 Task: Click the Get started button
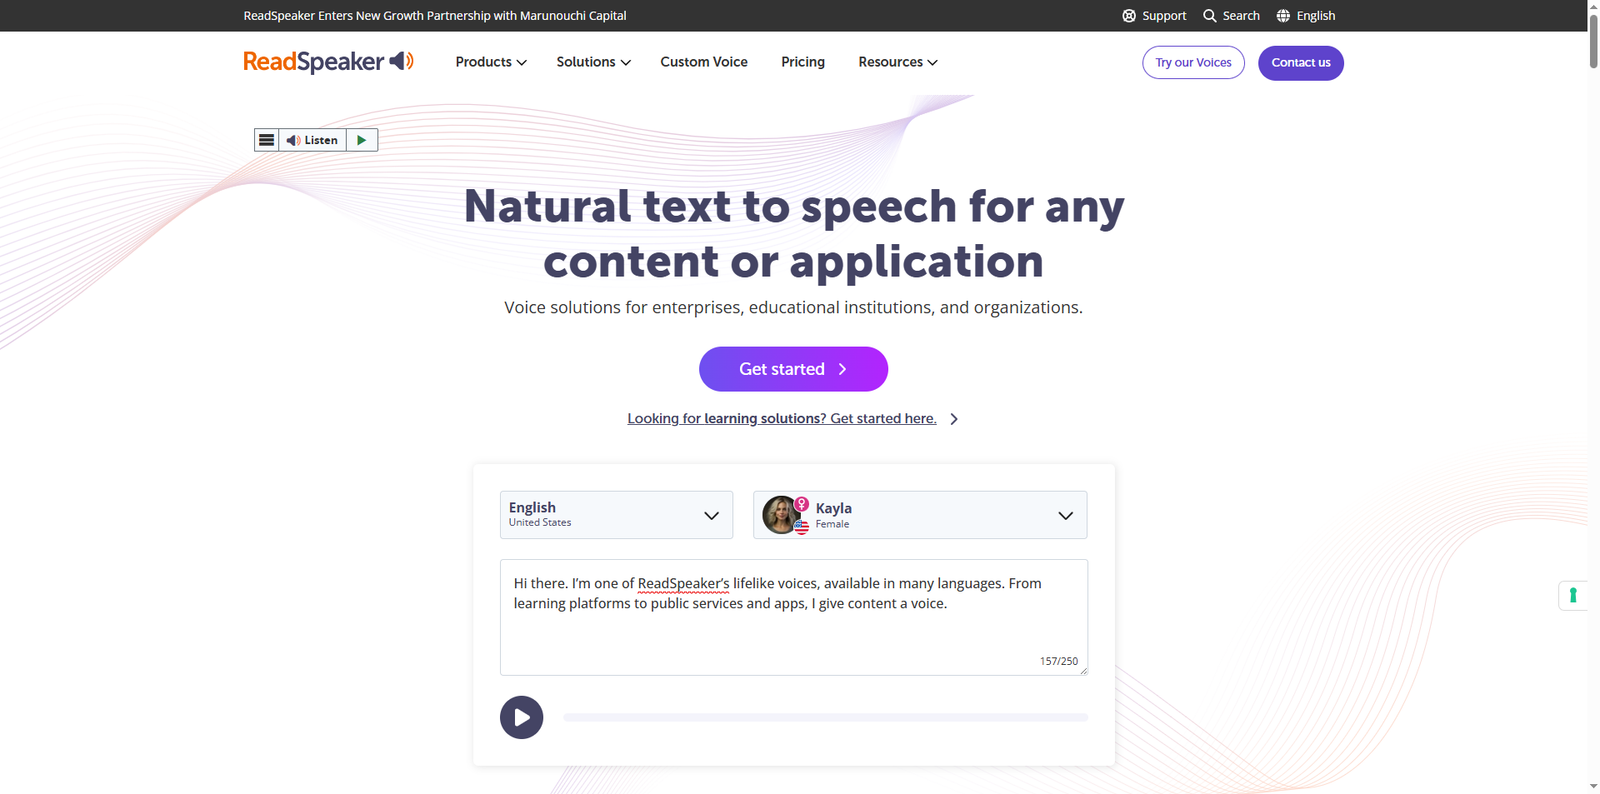click(x=793, y=369)
